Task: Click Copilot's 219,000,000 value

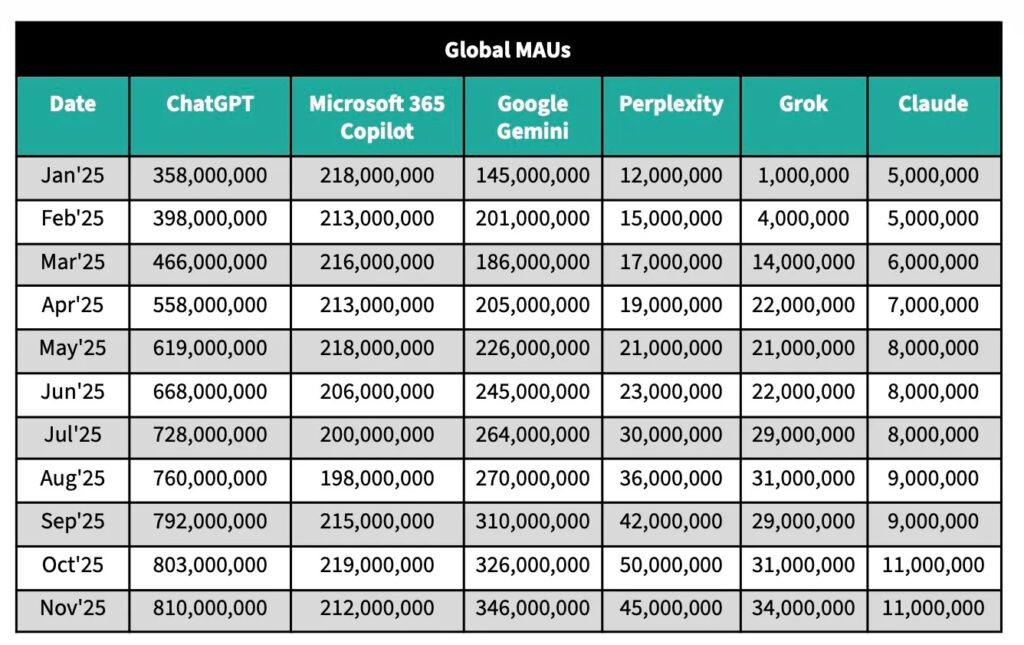Action: [377, 565]
